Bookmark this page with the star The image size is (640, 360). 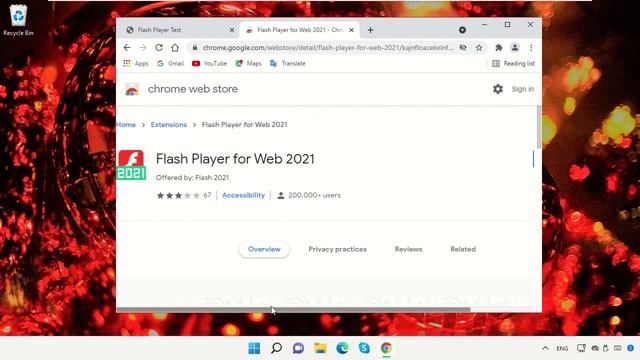[479, 48]
